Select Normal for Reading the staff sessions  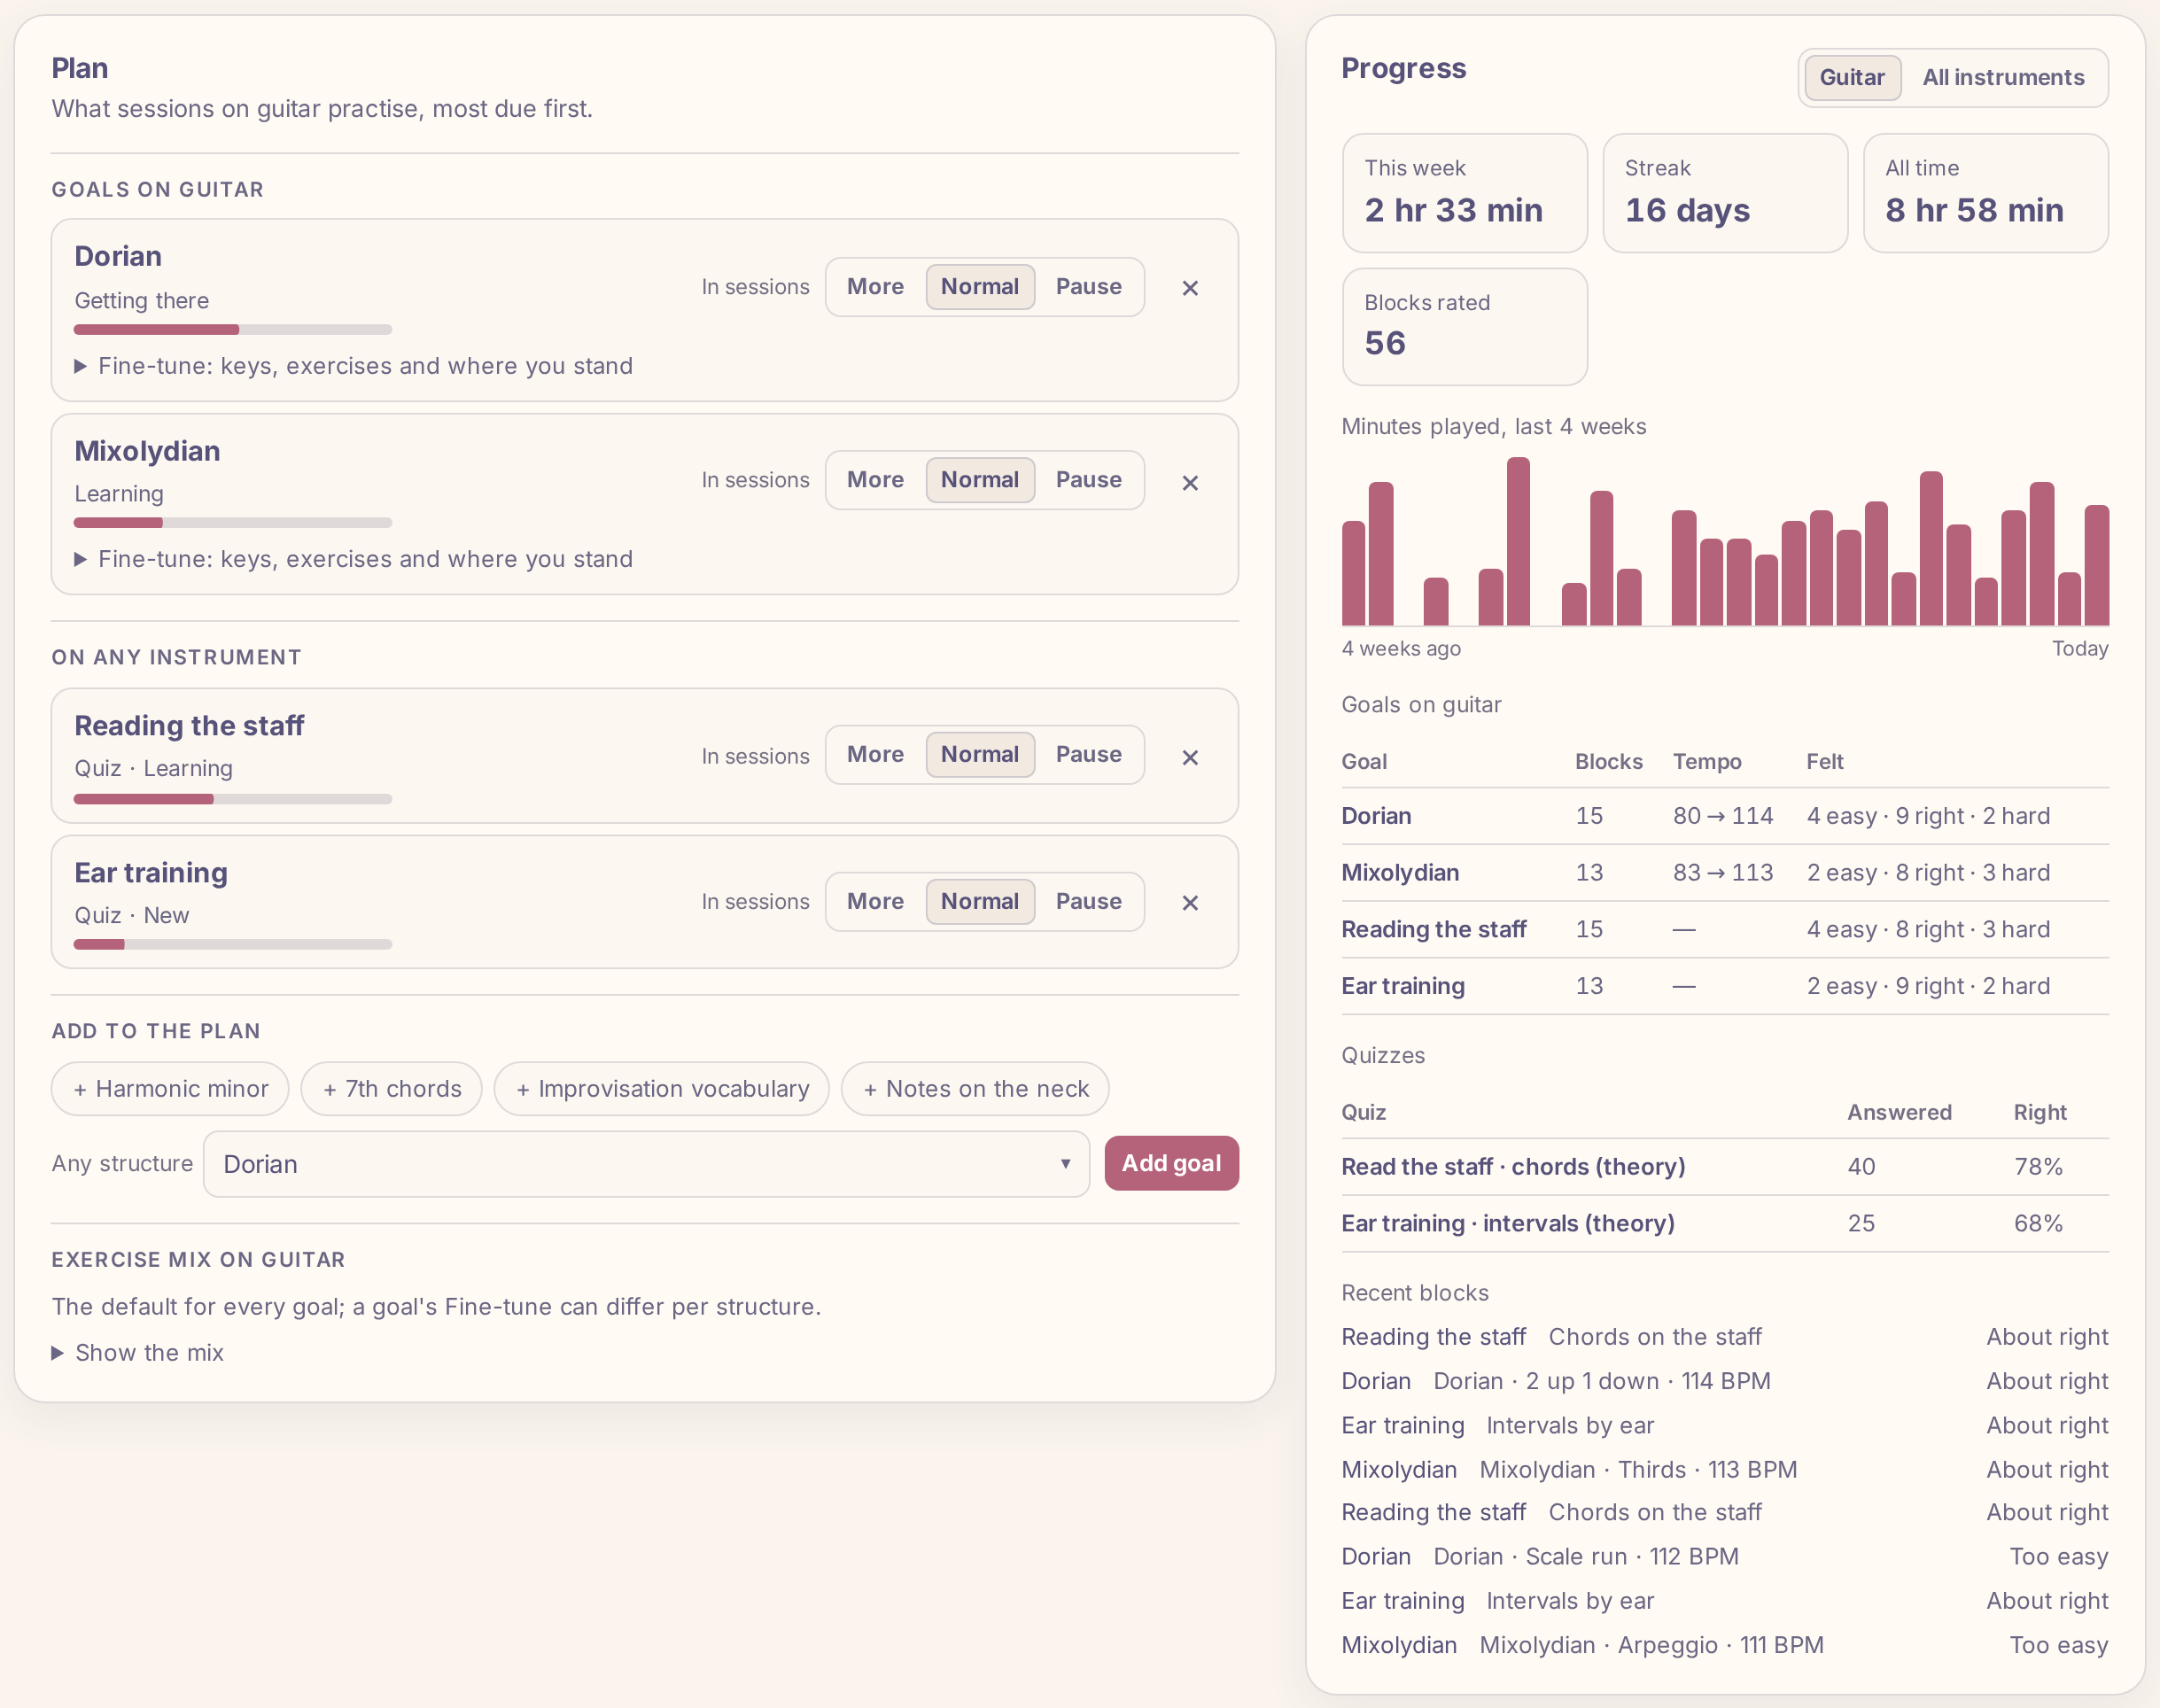980,755
